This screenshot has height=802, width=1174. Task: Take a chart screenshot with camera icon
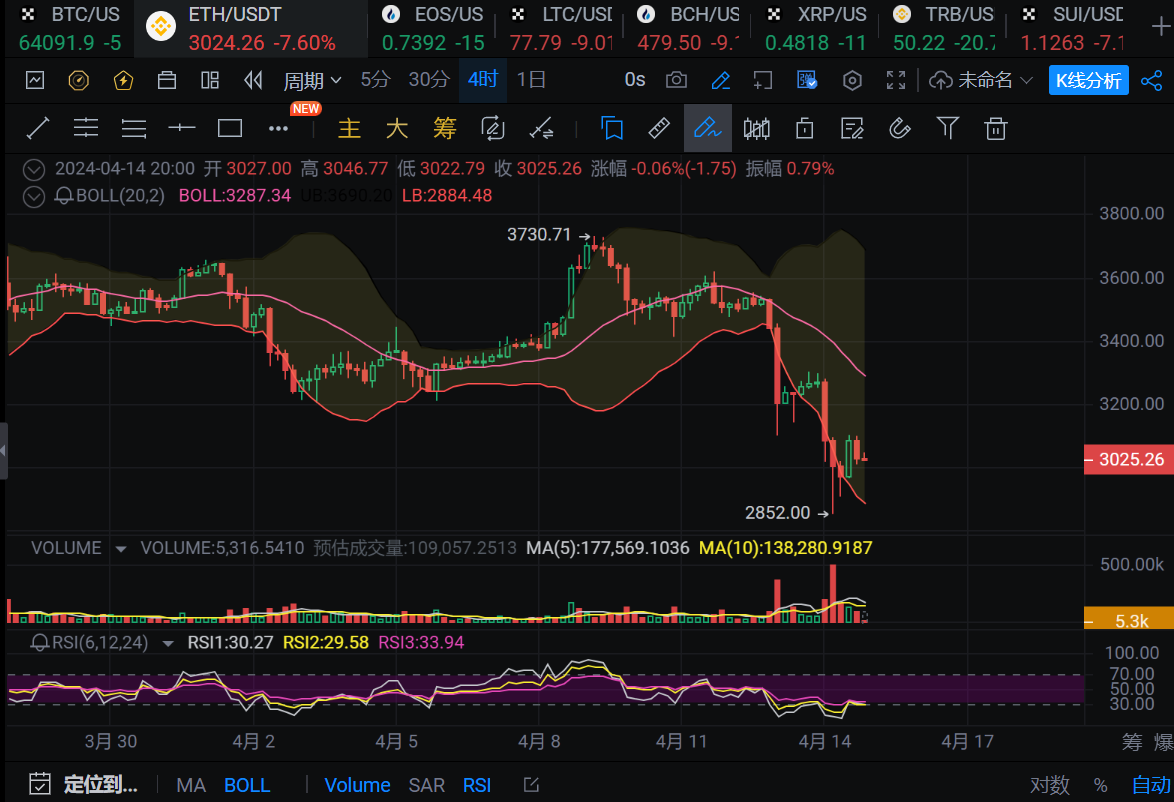coord(677,80)
